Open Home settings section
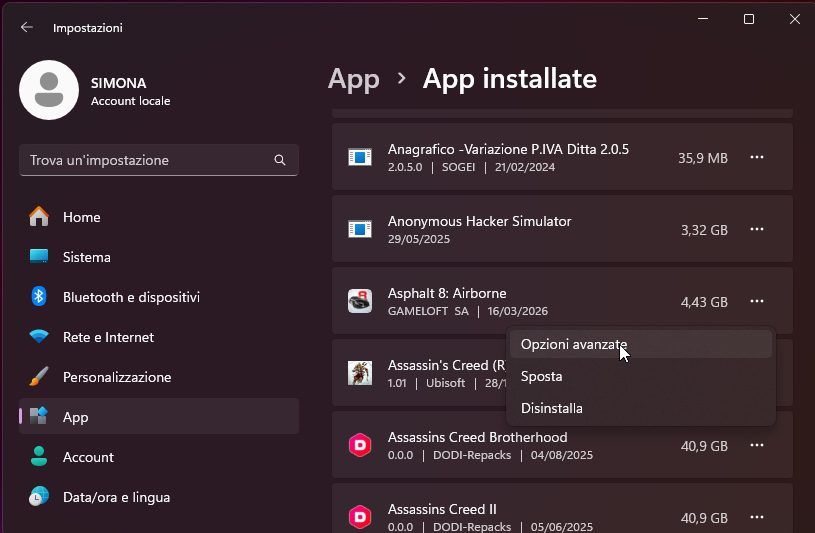Viewport: 815px width, 533px height. click(159, 217)
